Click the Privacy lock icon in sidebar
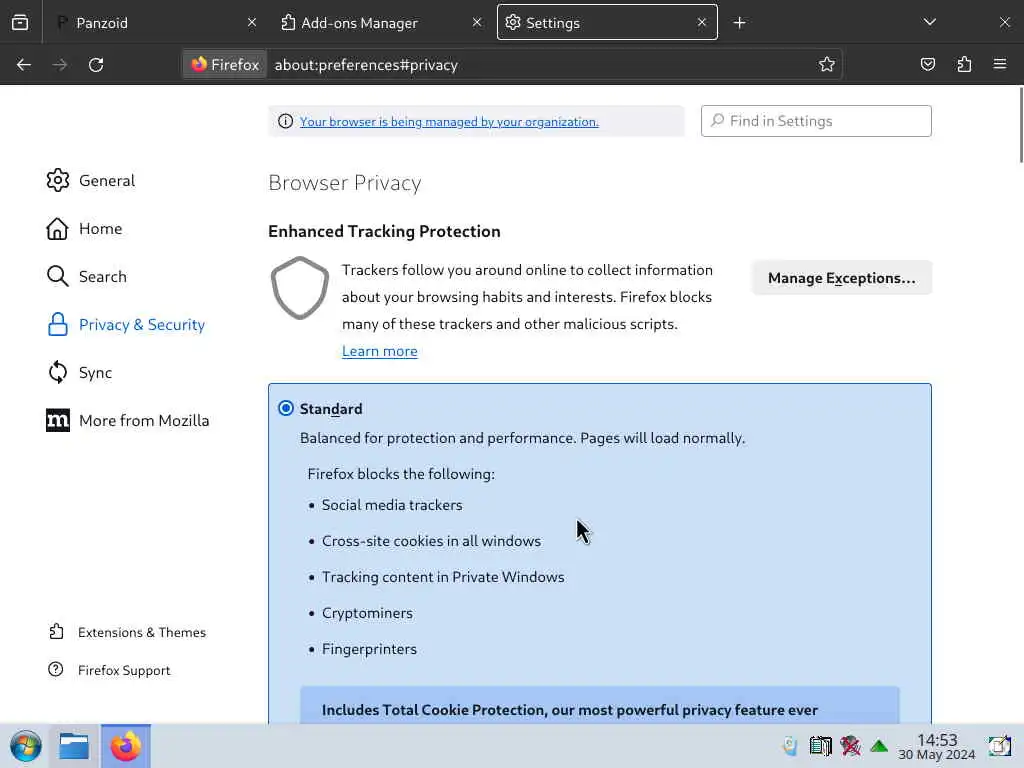Screen dimensions: 1024x768 (57, 325)
